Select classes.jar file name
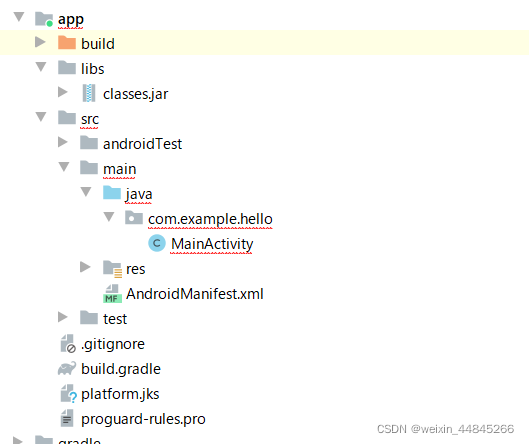 click(x=135, y=94)
